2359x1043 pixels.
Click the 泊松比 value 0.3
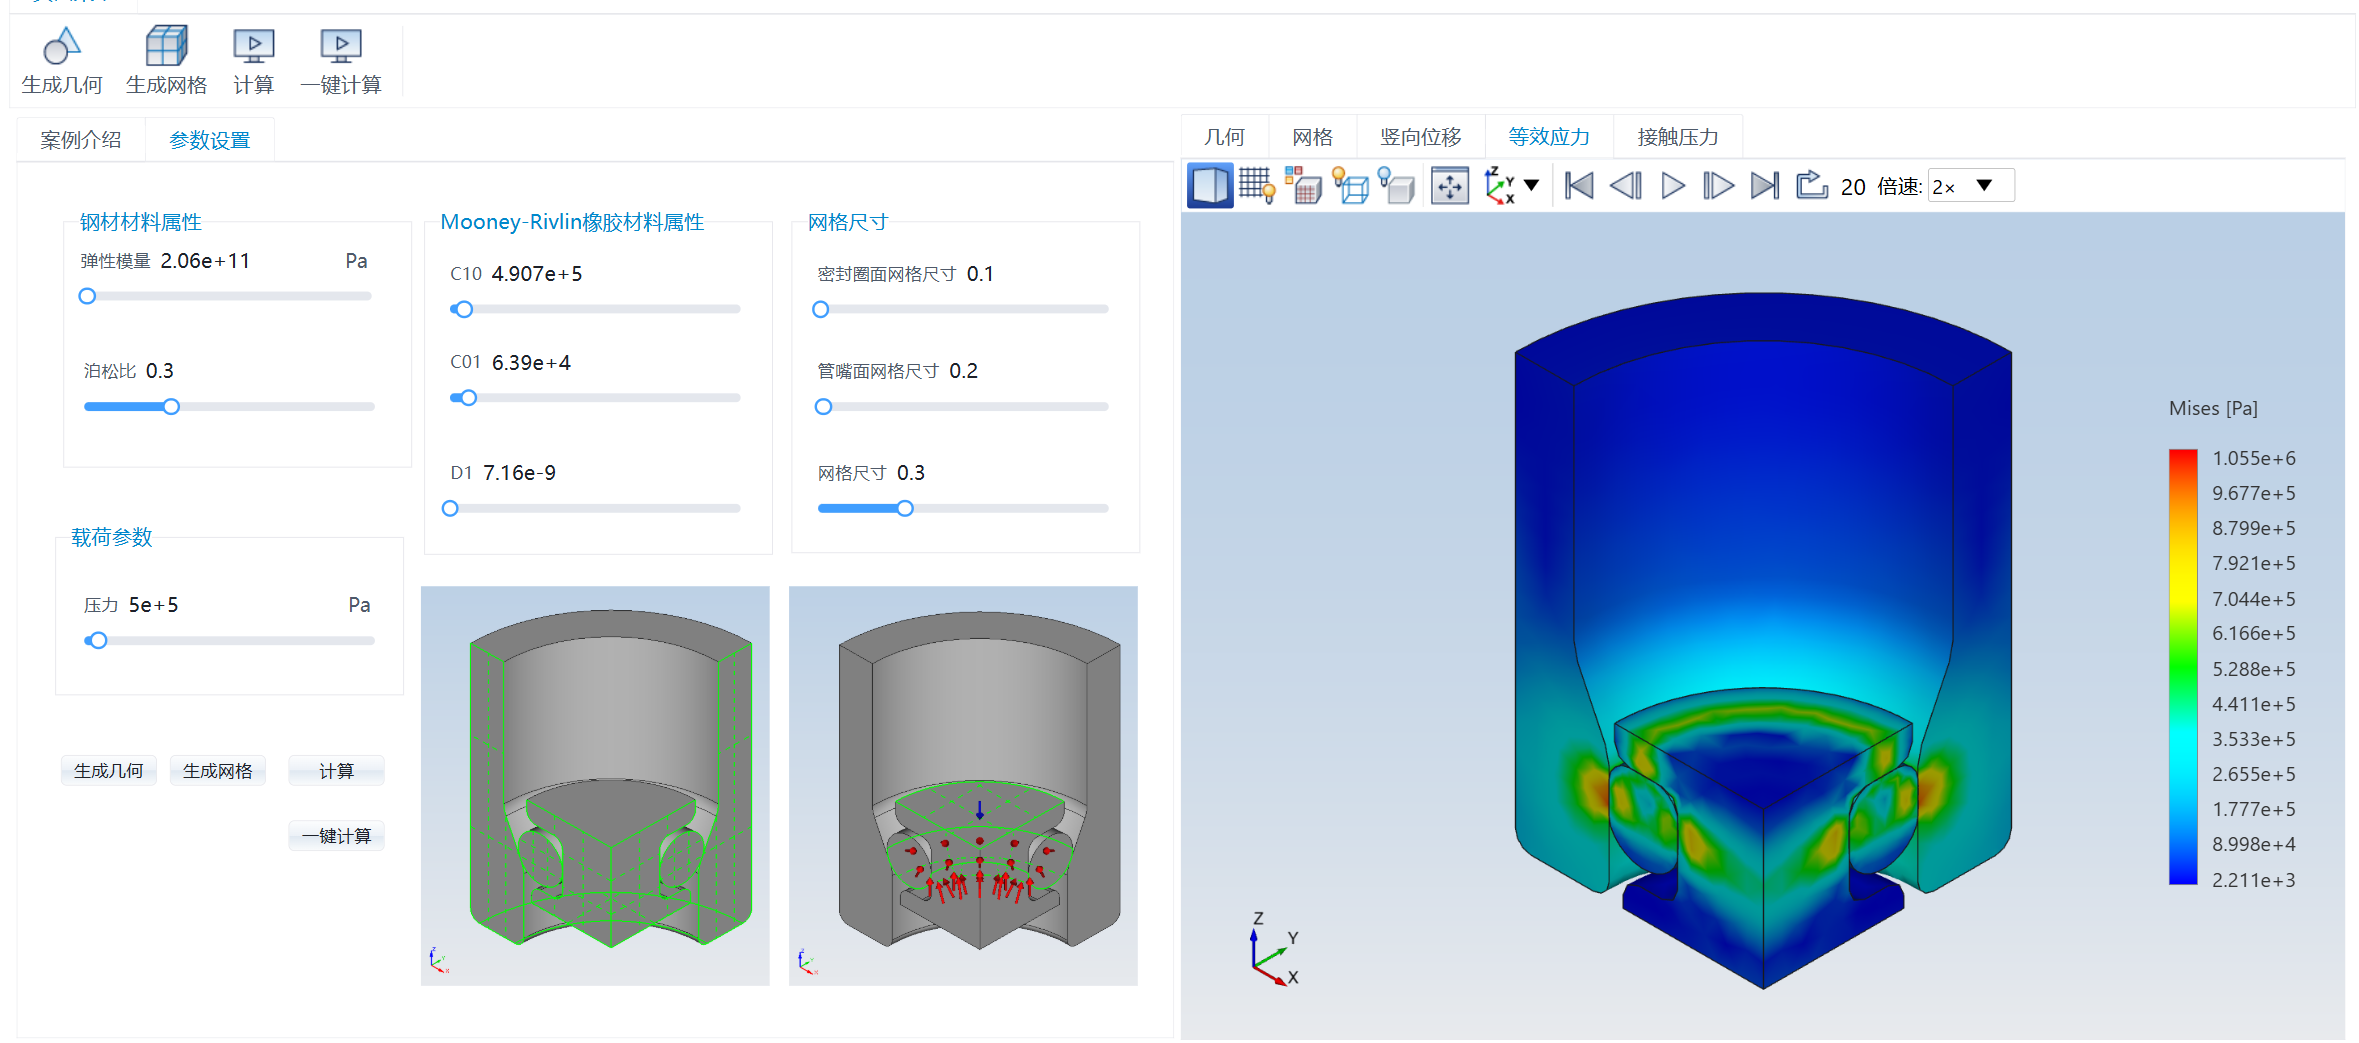tap(160, 371)
